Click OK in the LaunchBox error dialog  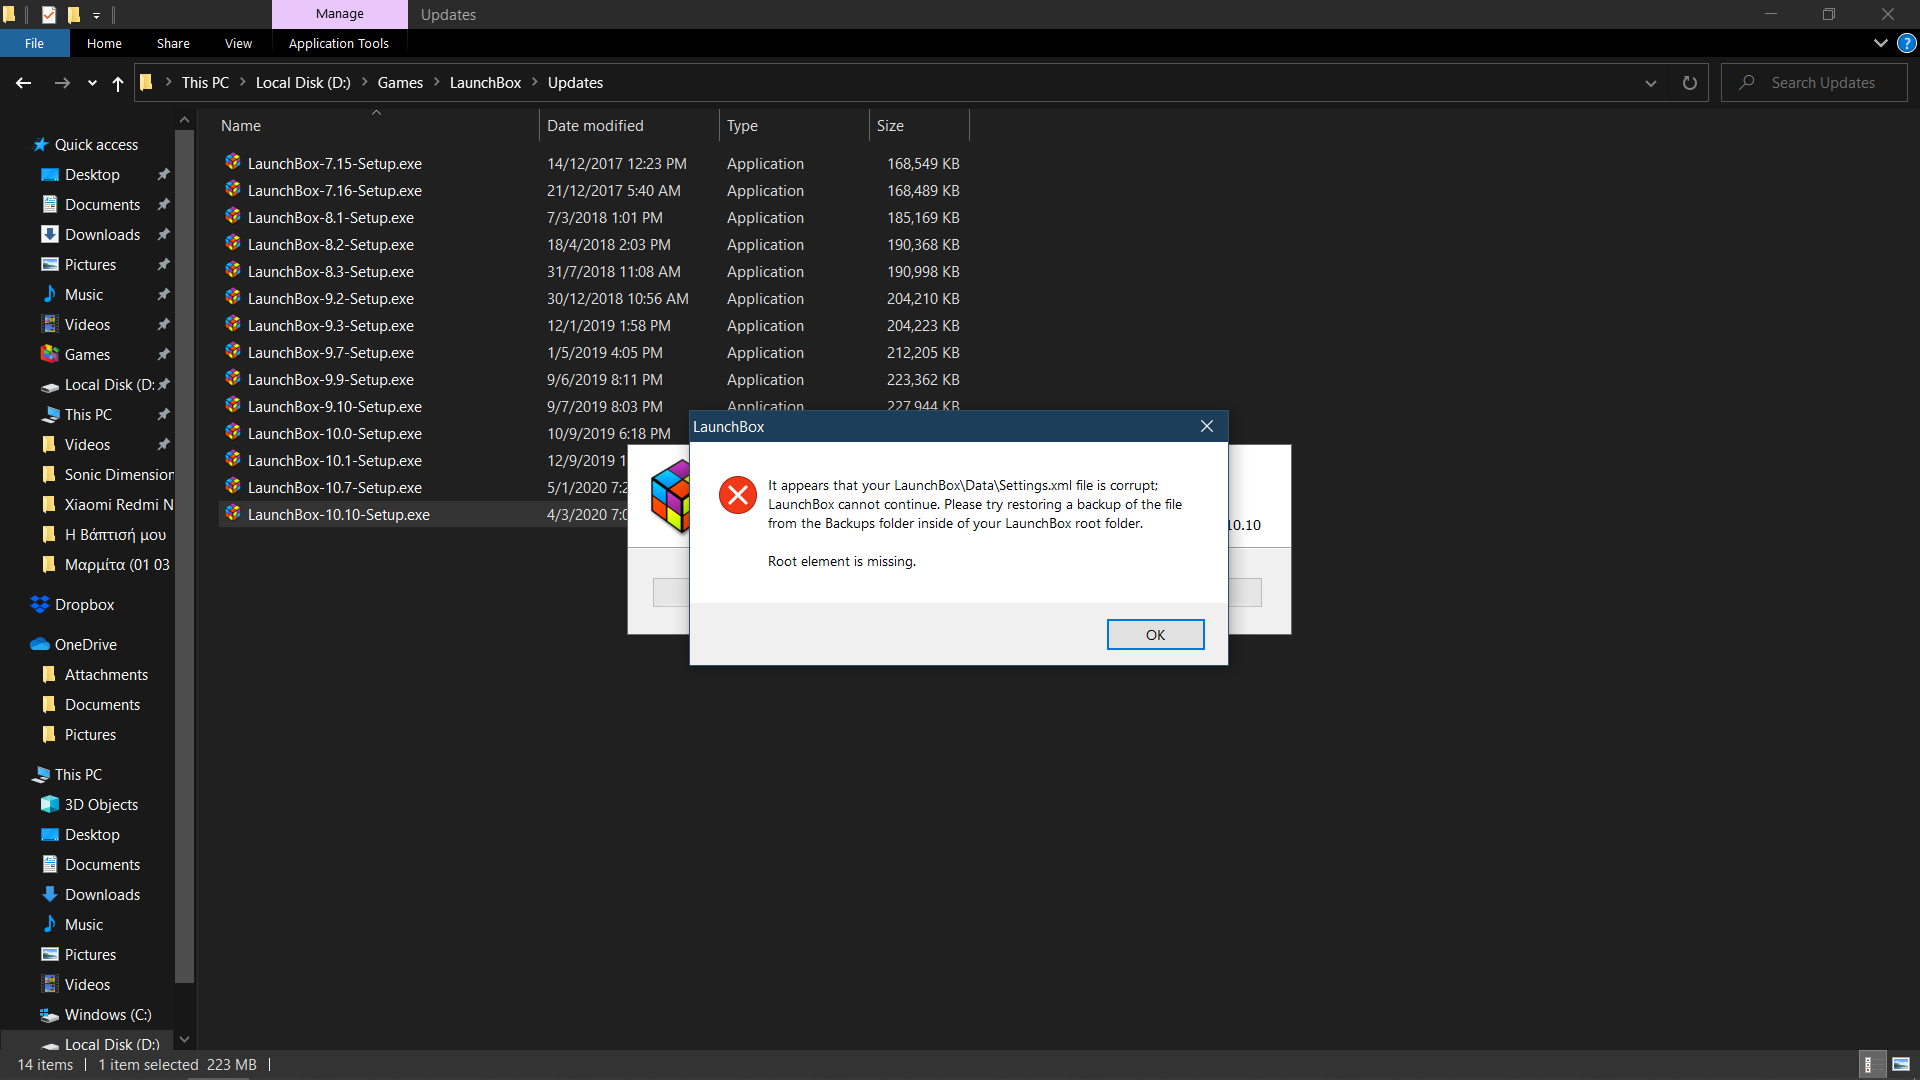coord(1155,635)
